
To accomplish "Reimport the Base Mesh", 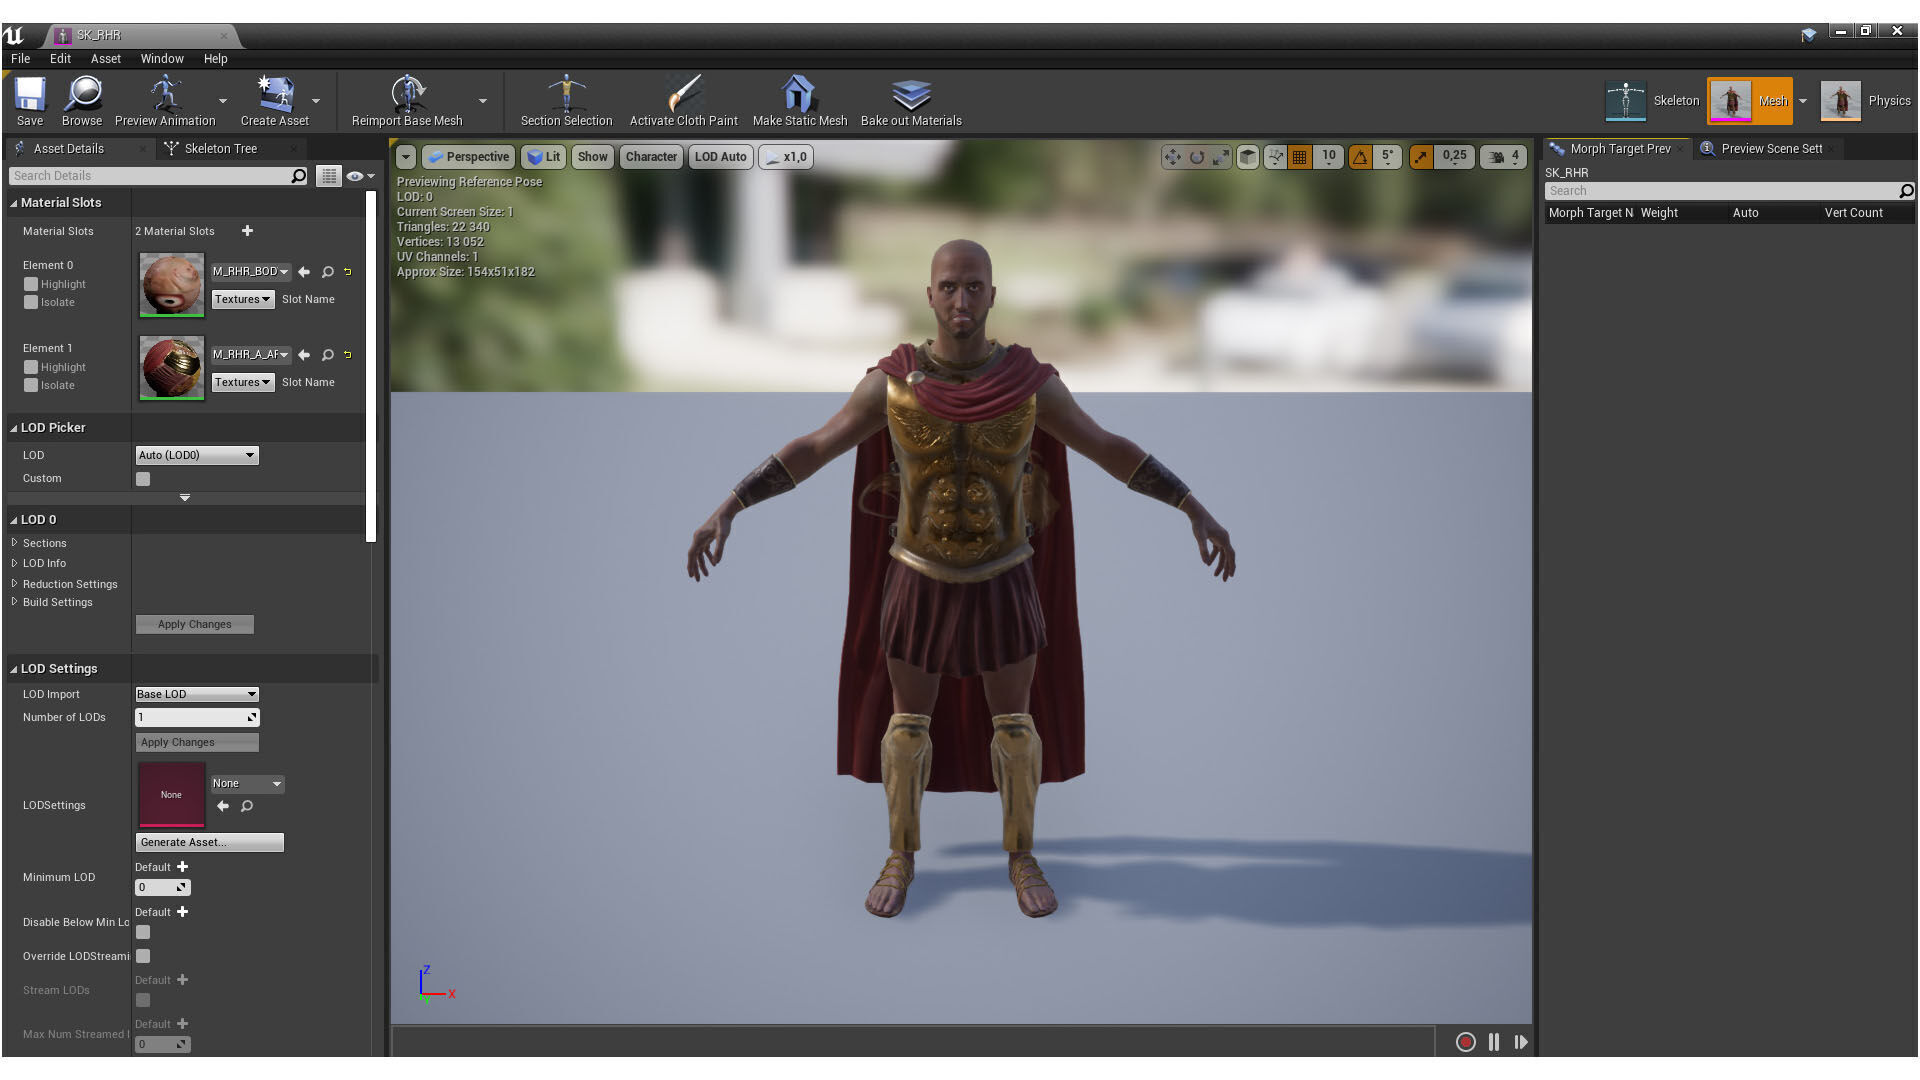I will point(407,101).
